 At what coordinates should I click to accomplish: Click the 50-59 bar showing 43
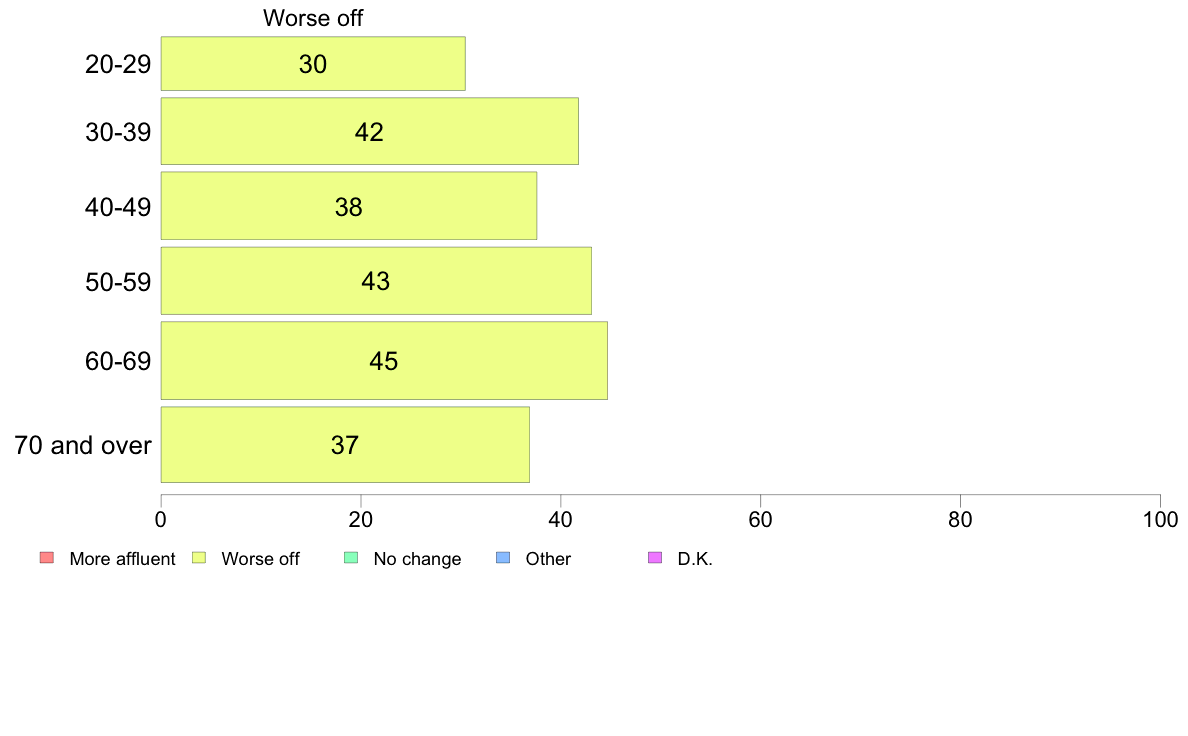(376, 280)
